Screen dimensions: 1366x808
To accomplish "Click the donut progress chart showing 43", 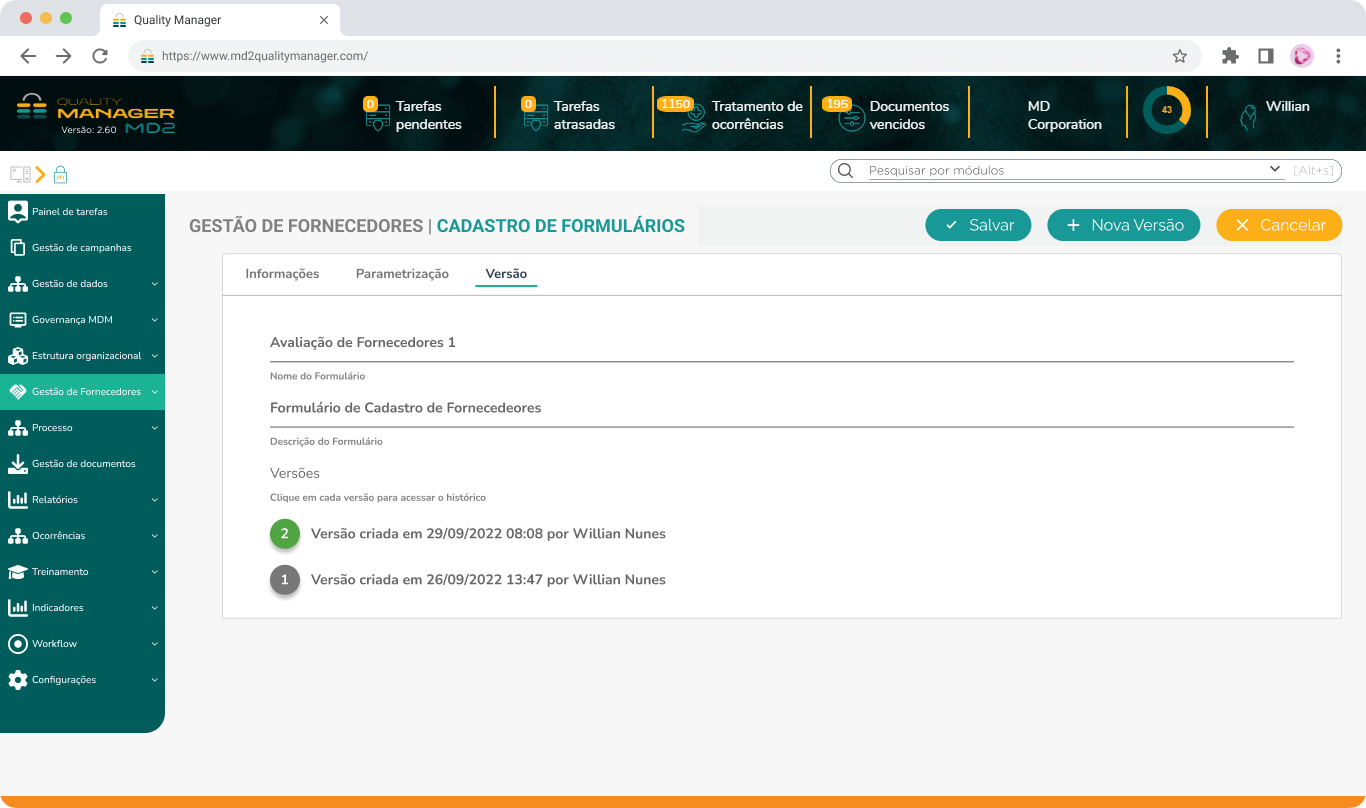I will [x=1167, y=111].
